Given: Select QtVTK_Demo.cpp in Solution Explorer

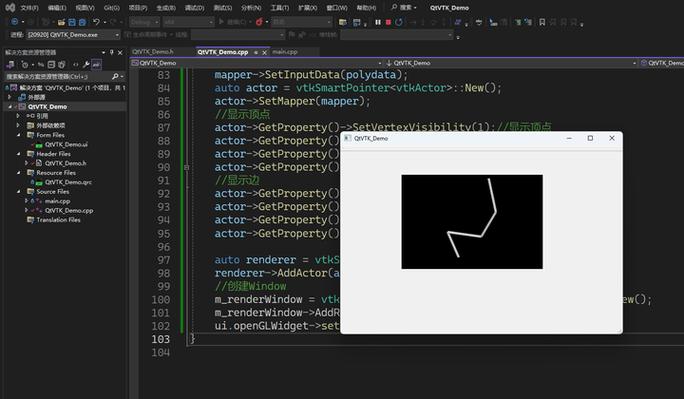Looking at the screenshot, I should [69, 210].
